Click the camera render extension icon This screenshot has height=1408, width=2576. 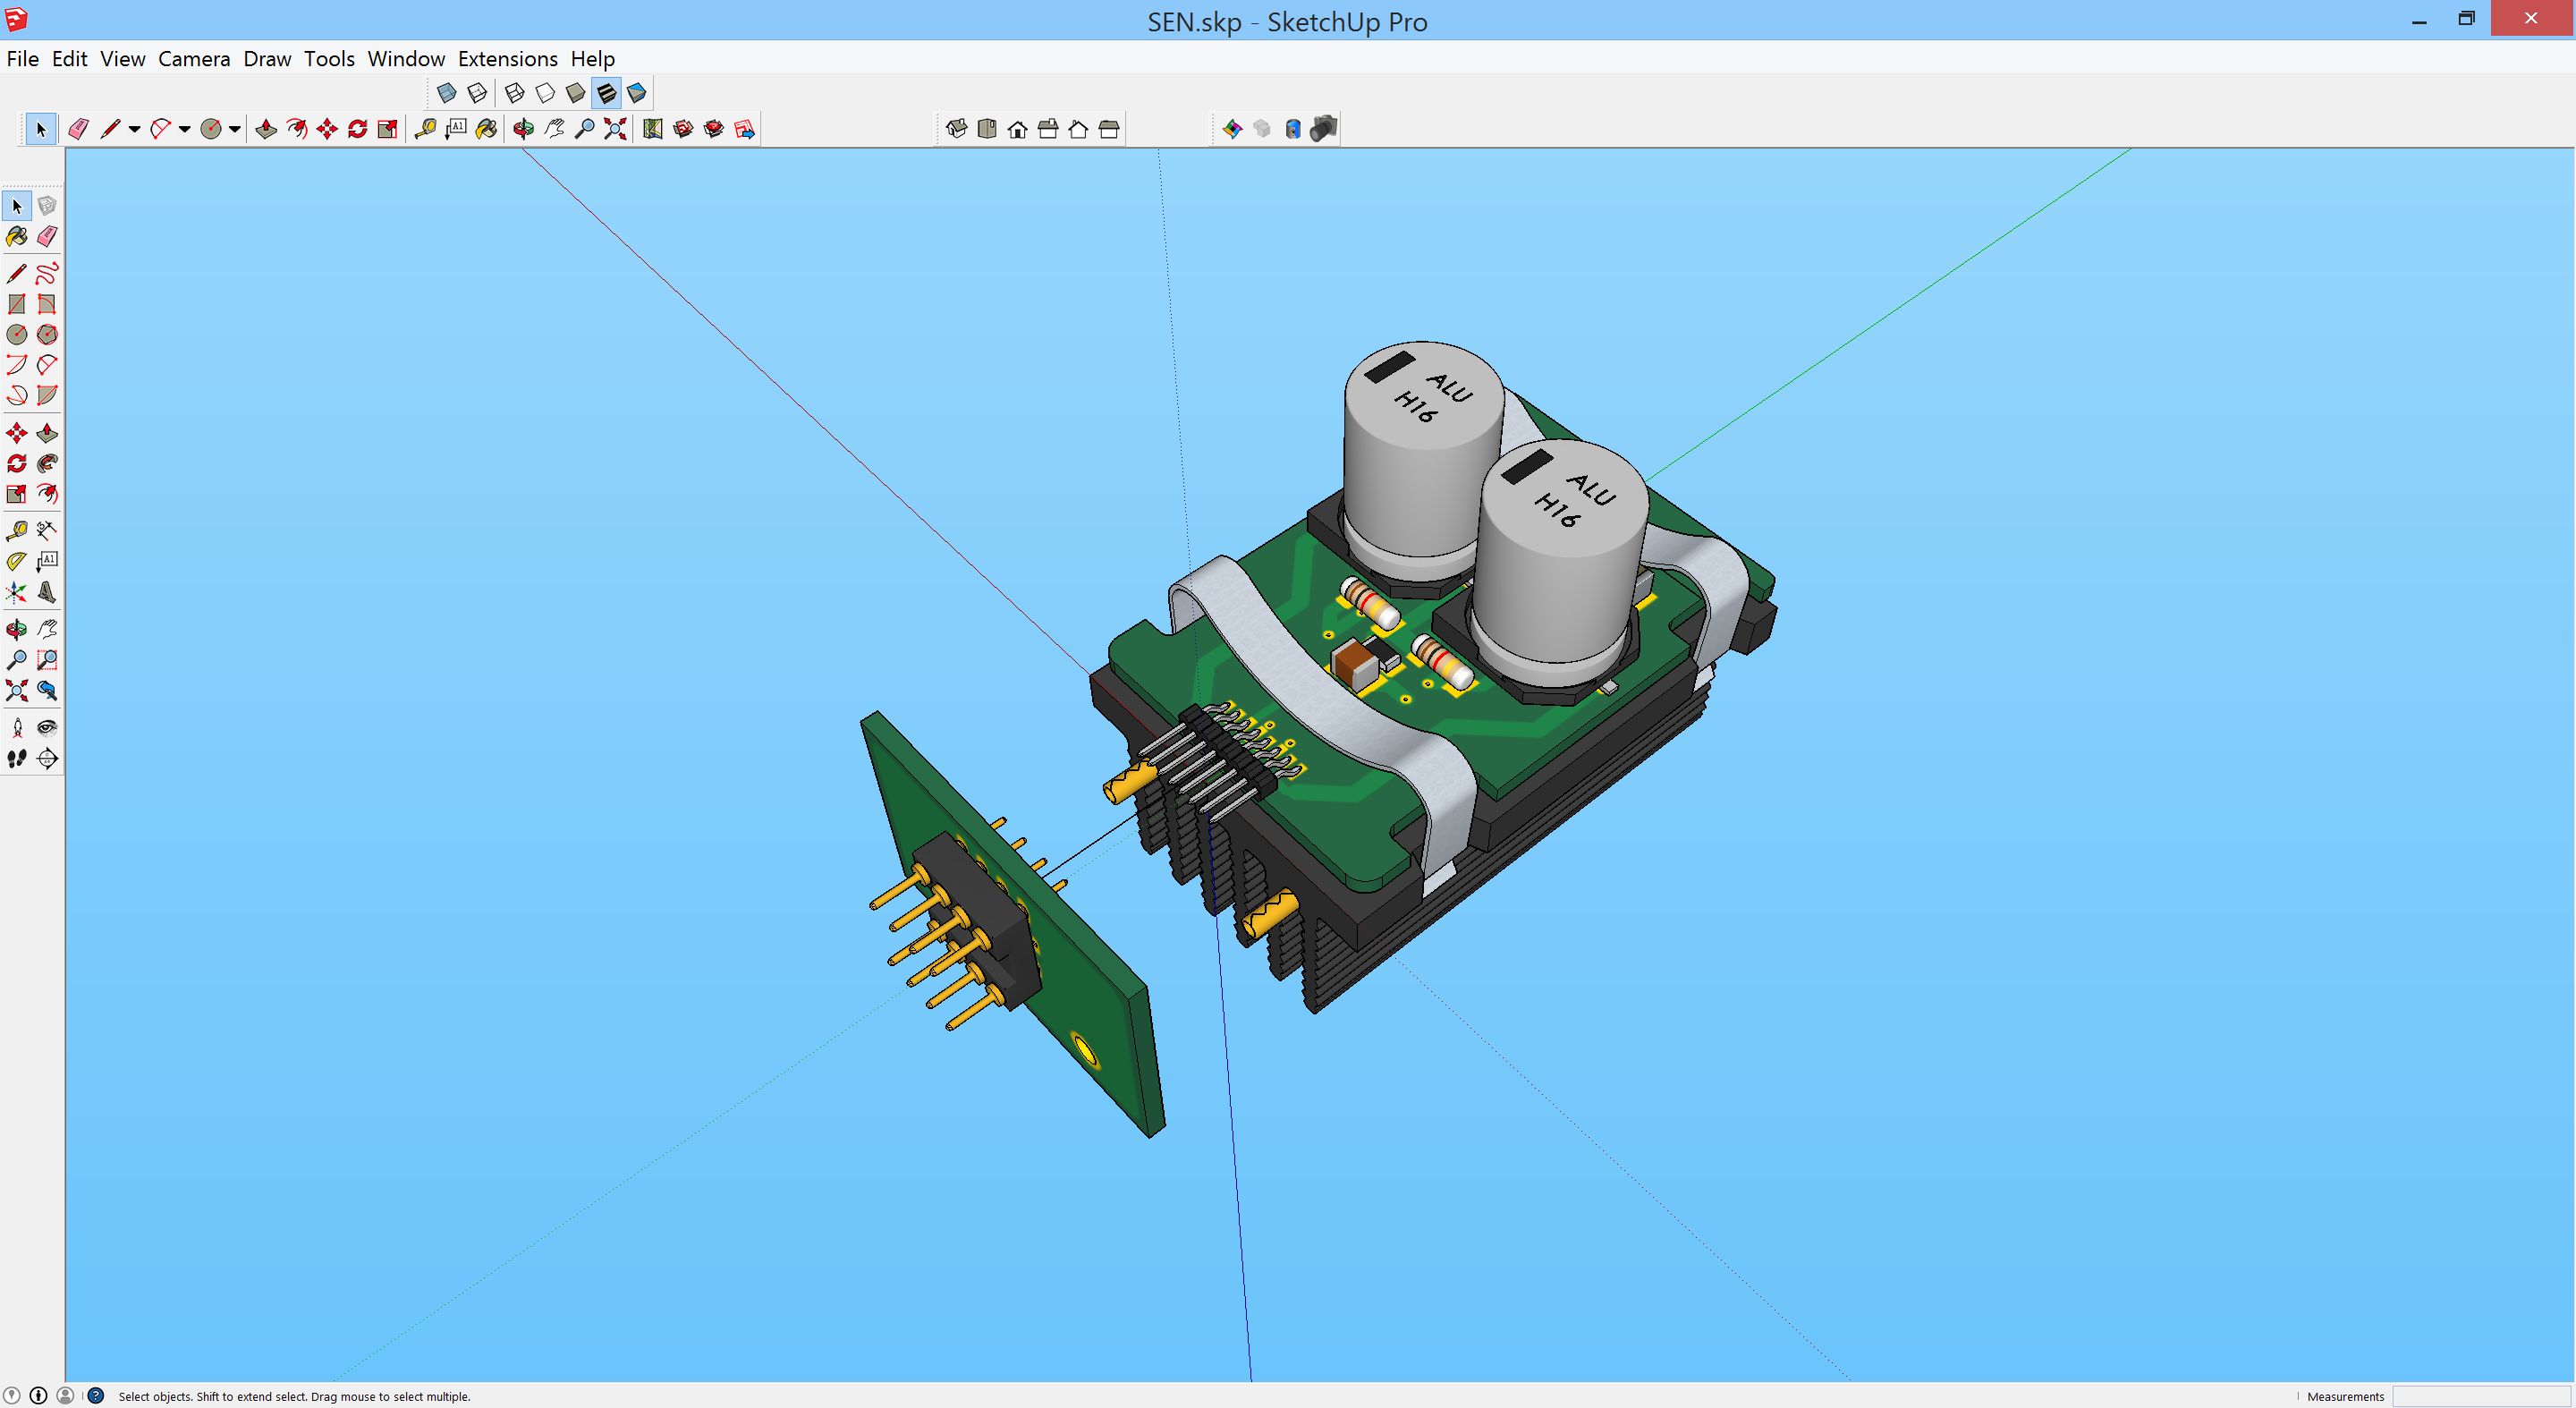pyautogui.click(x=1324, y=129)
